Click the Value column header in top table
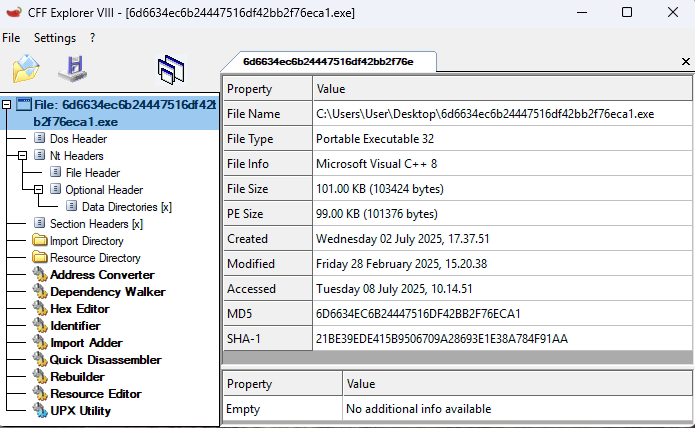The image size is (695, 428). (x=502, y=89)
